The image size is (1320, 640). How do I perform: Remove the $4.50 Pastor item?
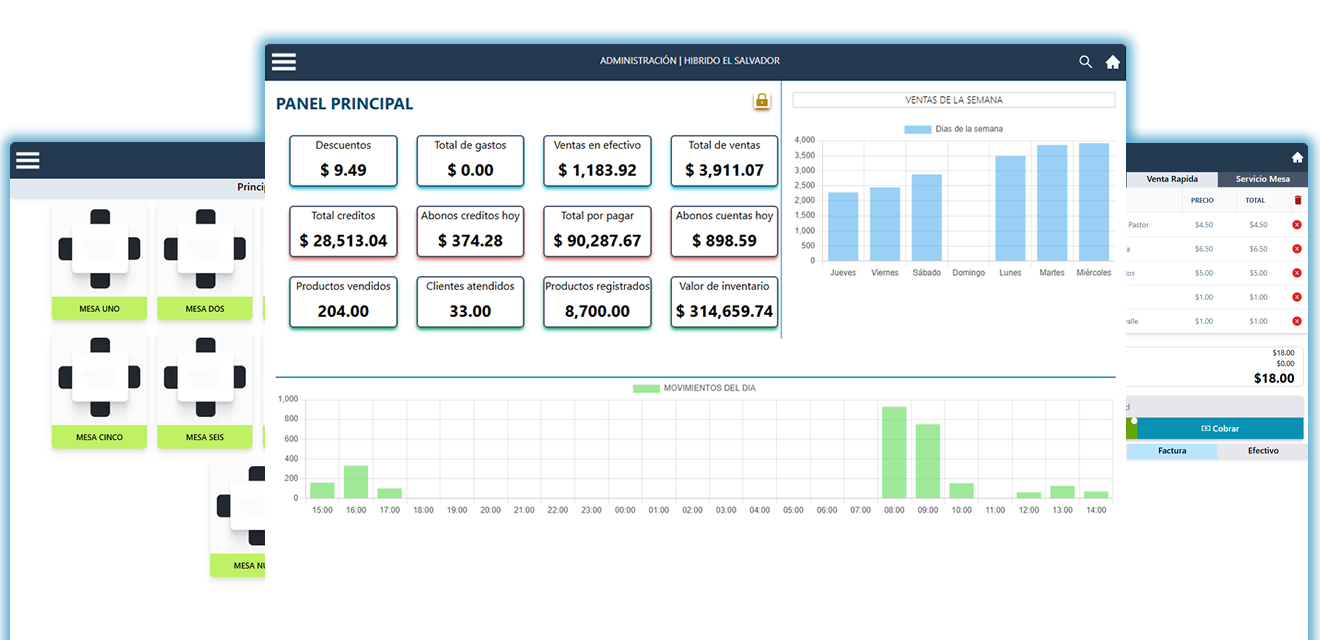(1297, 225)
